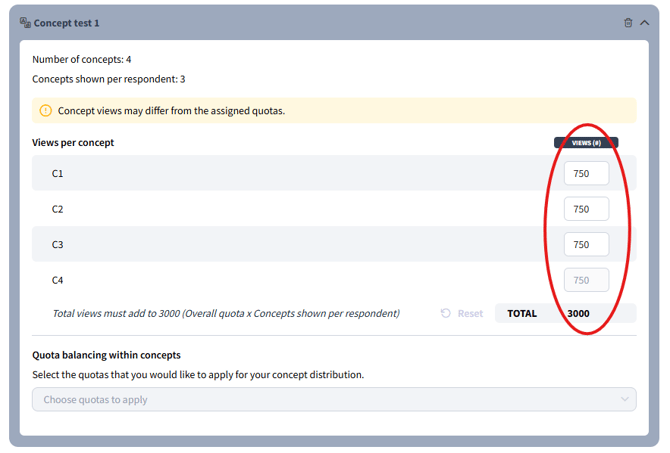Click the chevron arrow on the quotas dropdown
Screen dimensions: 670x453
(626, 400)
